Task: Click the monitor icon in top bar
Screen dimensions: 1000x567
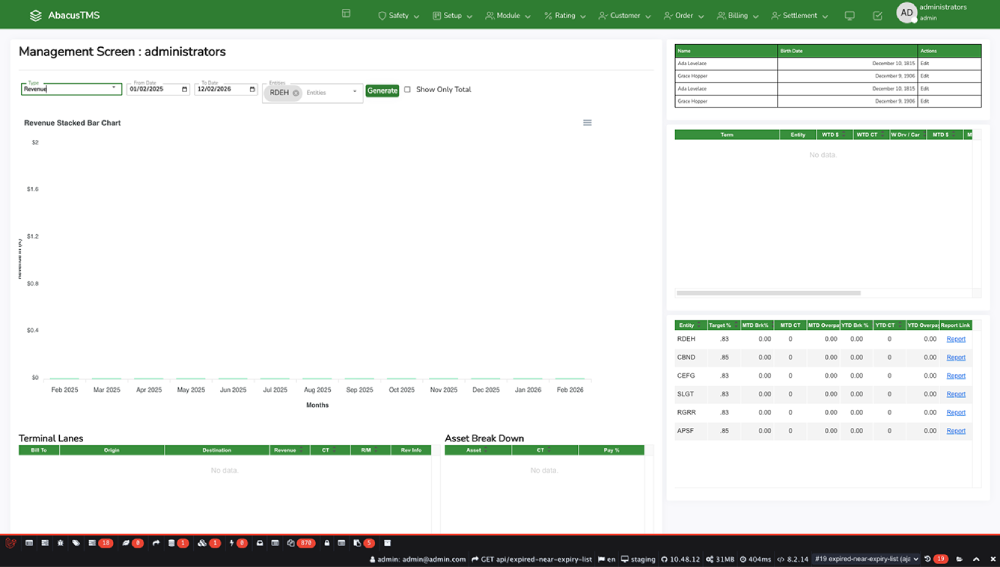Action: click(x=850, y=16)
